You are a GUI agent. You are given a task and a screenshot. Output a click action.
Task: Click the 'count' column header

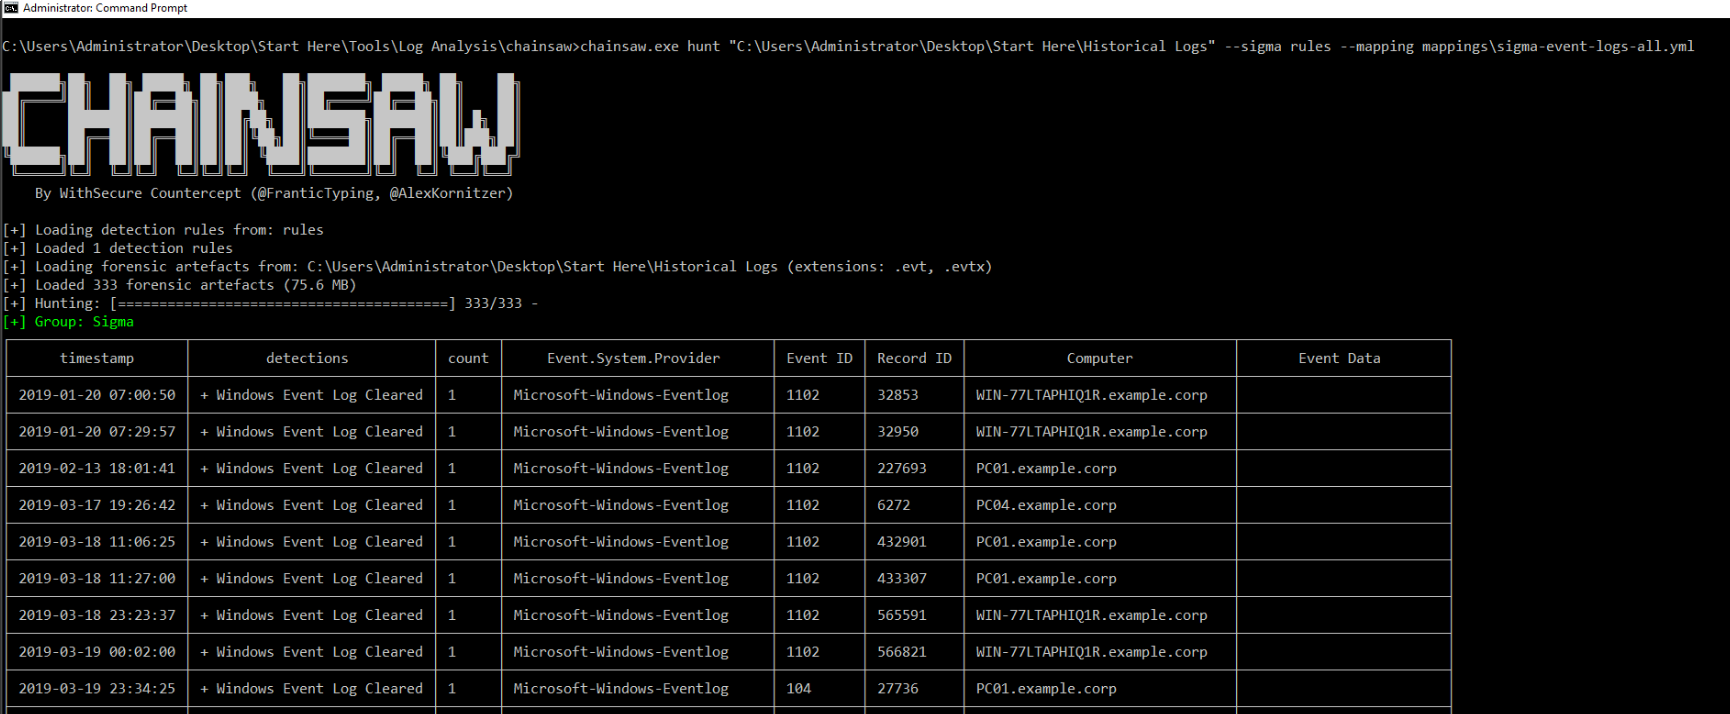pyautogui.click(x=468, y=358)
